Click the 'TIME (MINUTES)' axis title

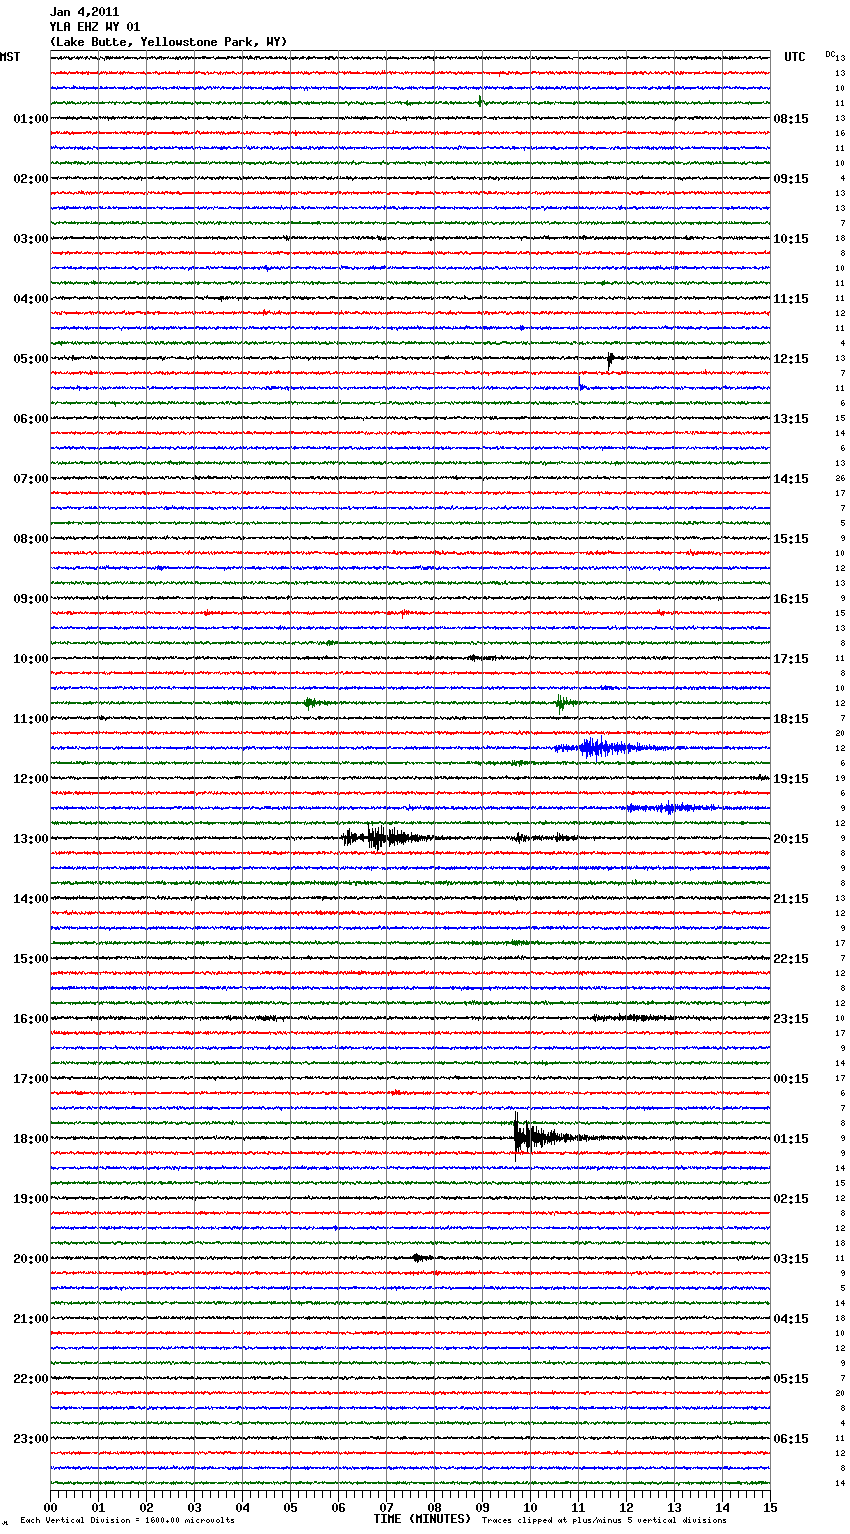click(422, 1519)
